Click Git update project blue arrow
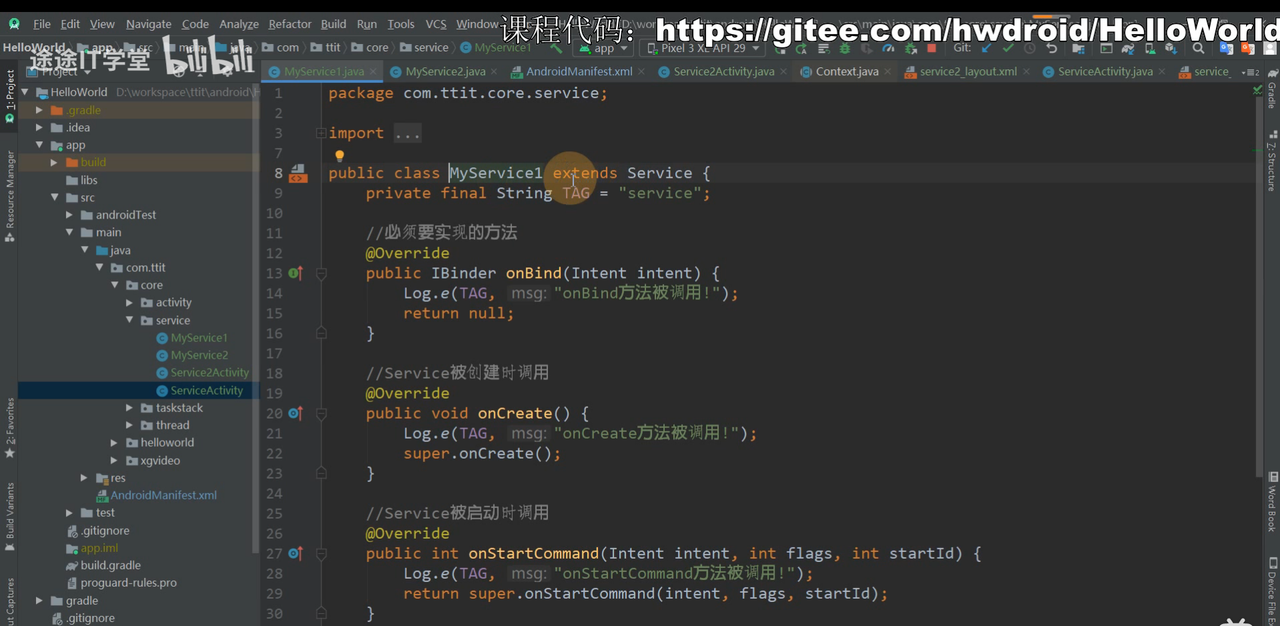The height and width of the screenshot is (626, 1280). [x=987, y=48]
